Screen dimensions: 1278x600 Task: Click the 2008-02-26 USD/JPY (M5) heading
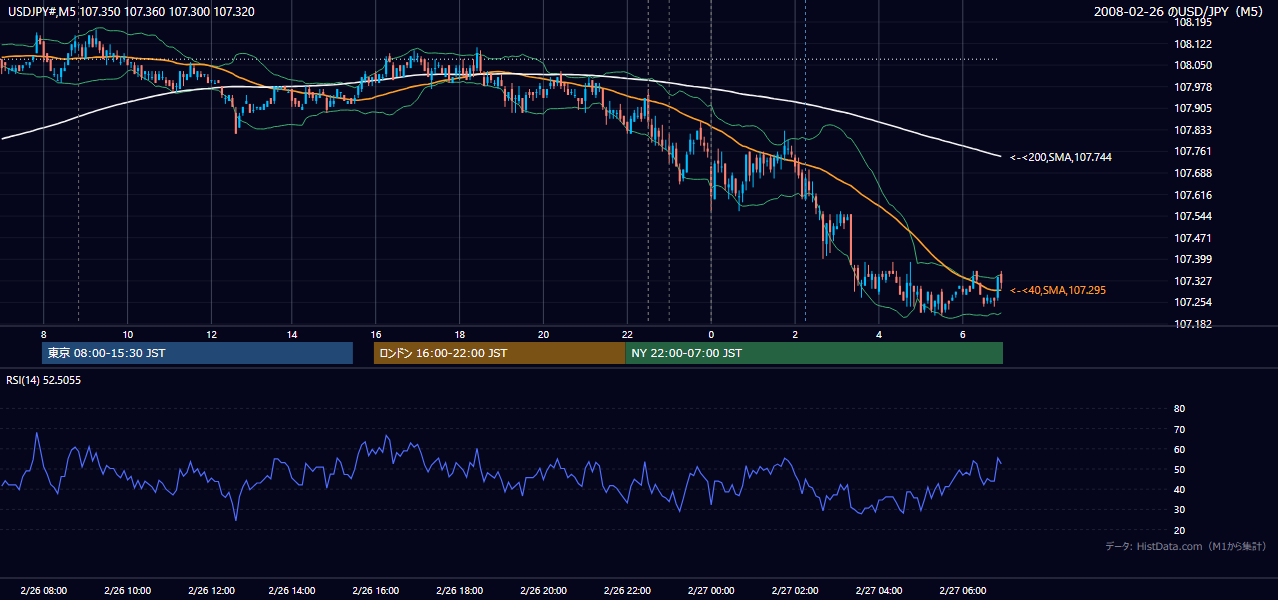pos(1181,11)
